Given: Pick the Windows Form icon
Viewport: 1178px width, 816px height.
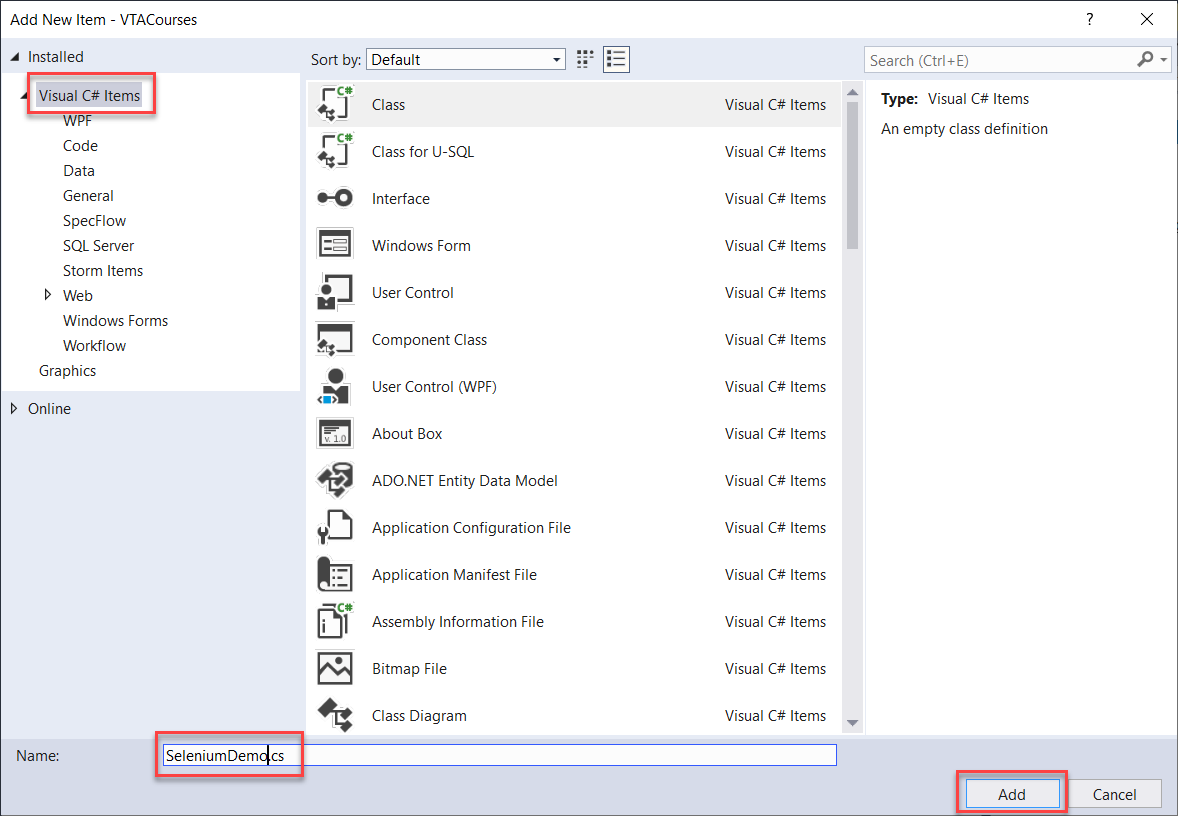Looking at the screenshot, I should pyautogui.click(x=335, y=245).
